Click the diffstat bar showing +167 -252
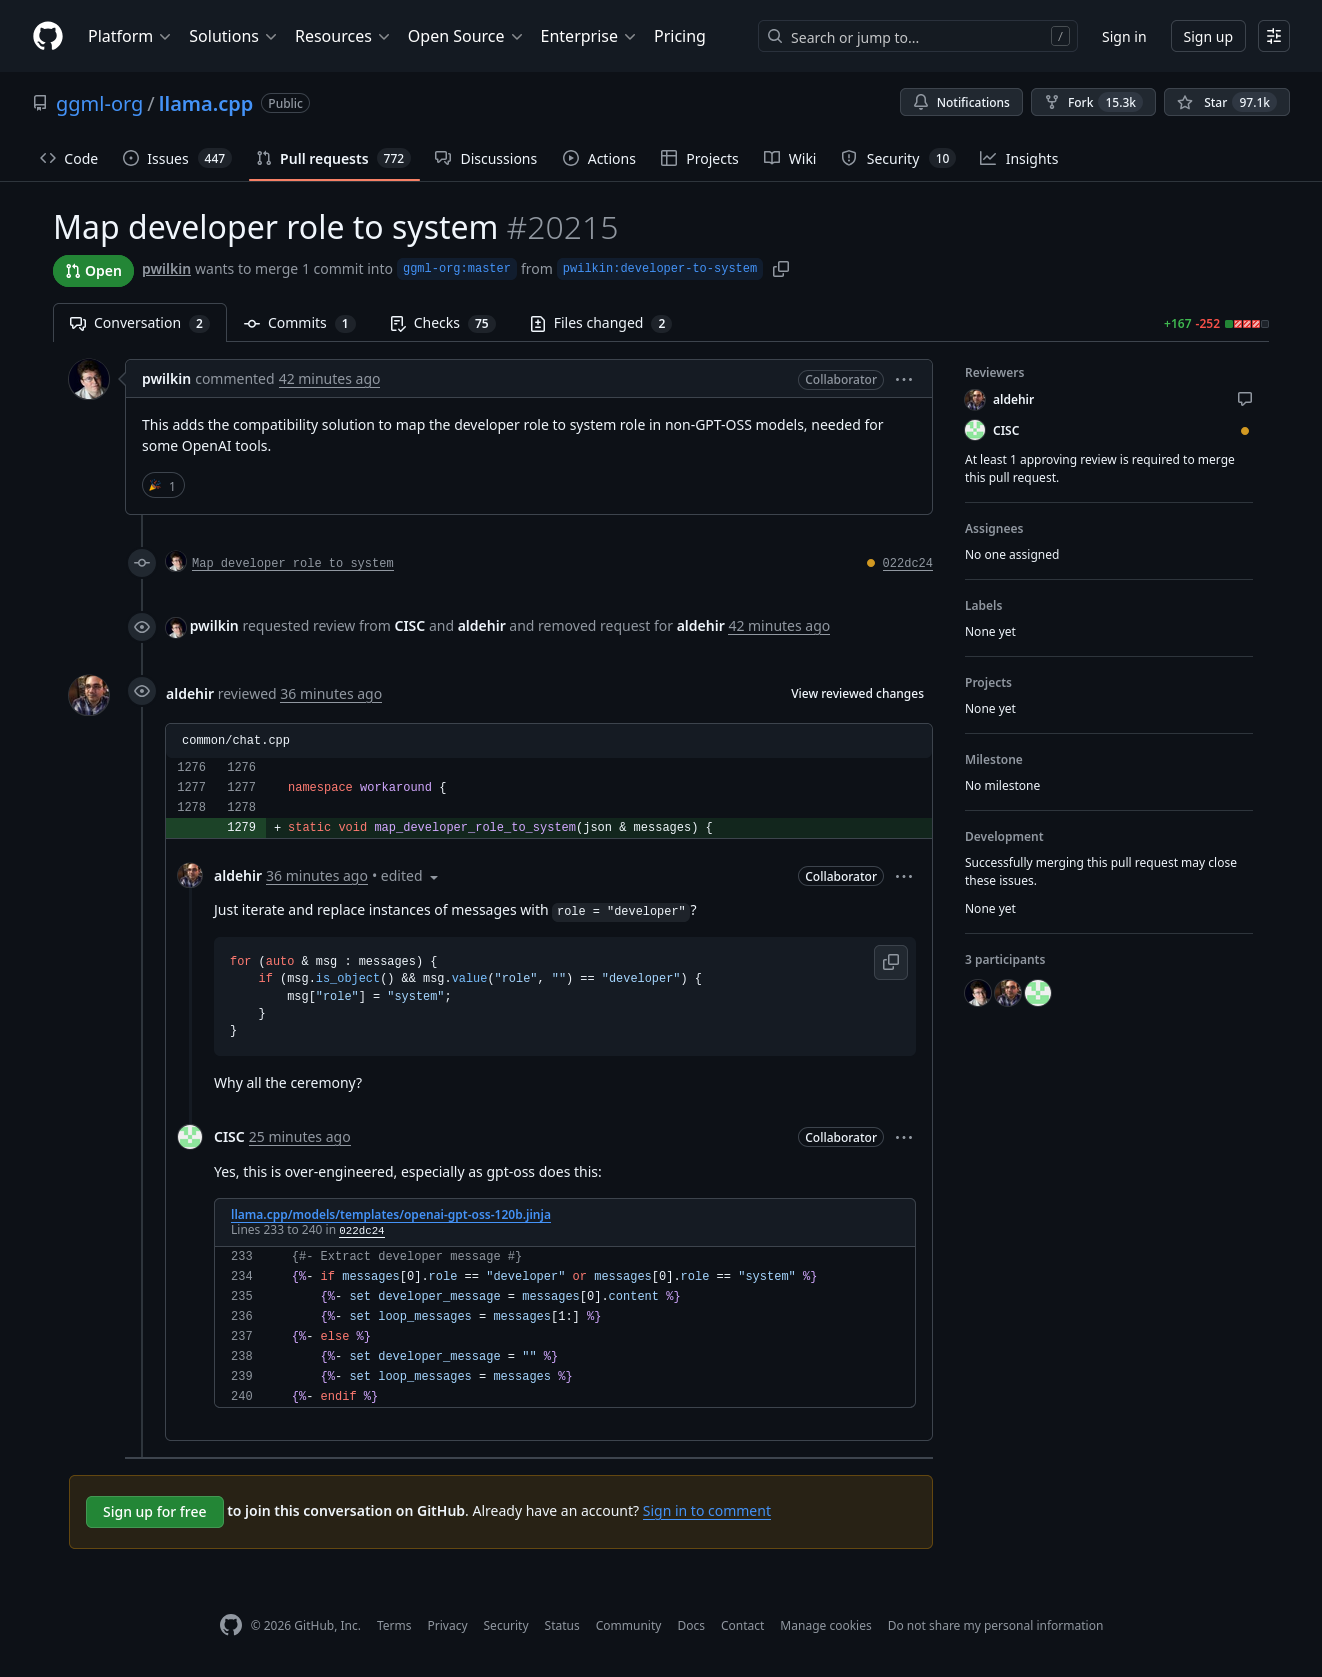Screen dimensions: 1322x1677 pos(1247,324)
